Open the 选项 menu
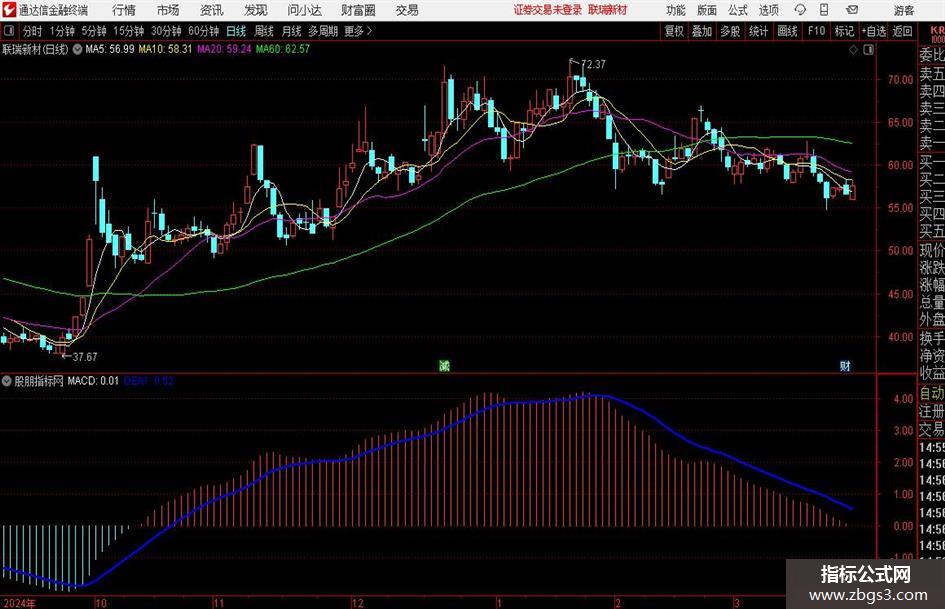This screenshot has height=609, width=945. pos(768,10)
